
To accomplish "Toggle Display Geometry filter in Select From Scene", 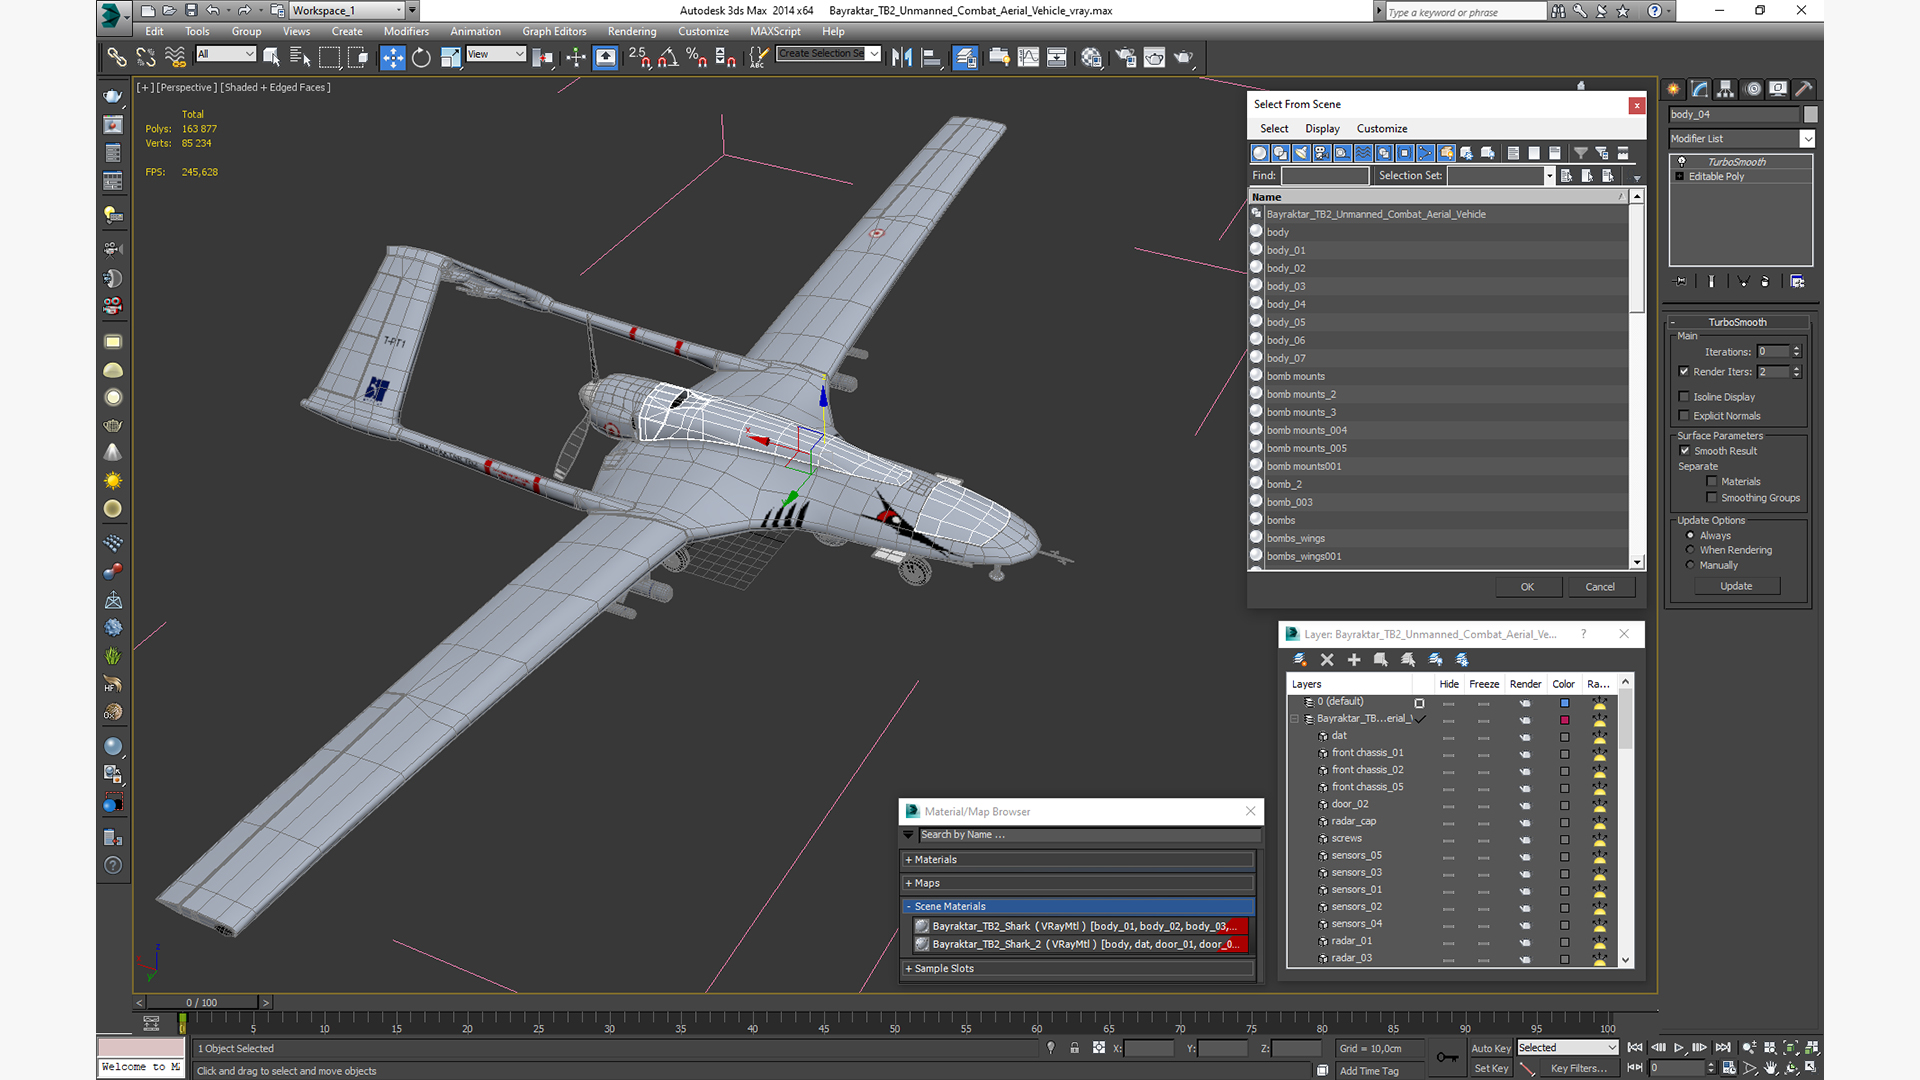I will point(1260,153).
